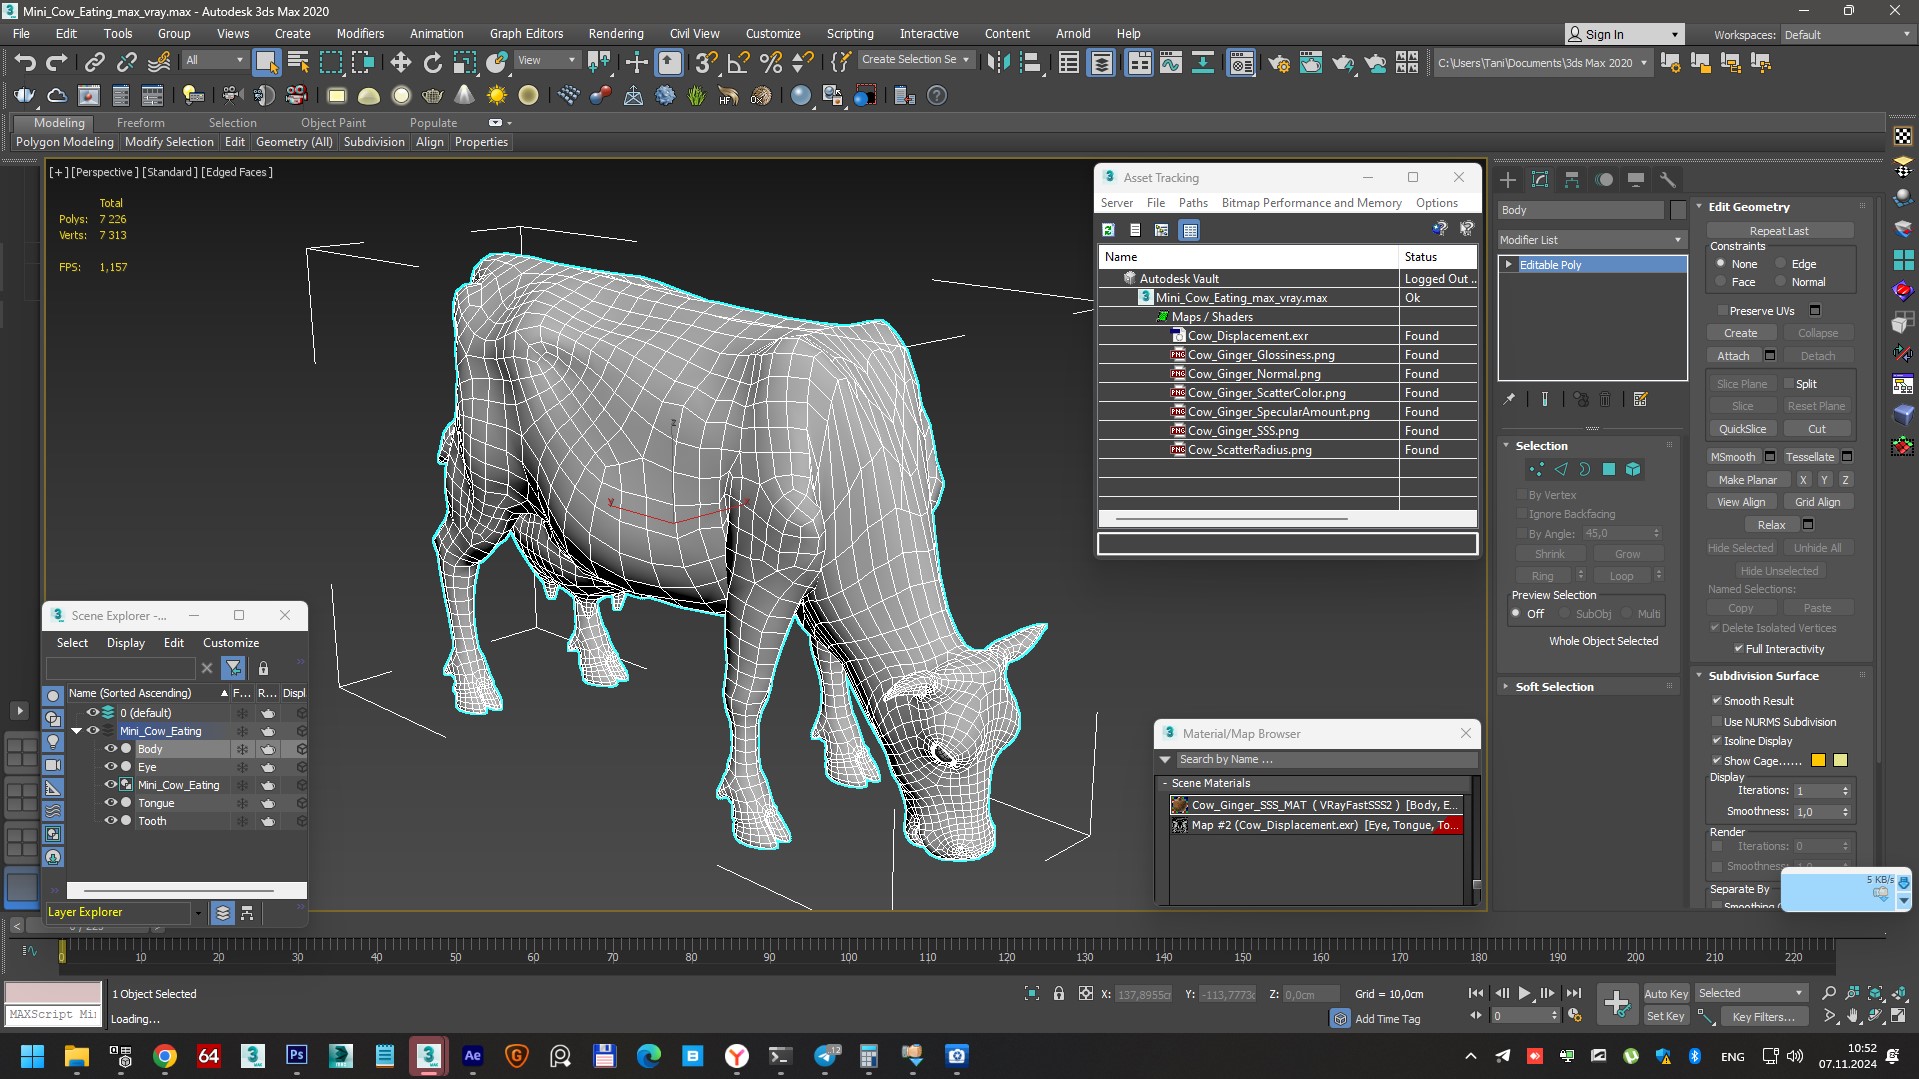Open the Create Selection Set dropdown
1919x1079 pixels.
click(915, 60)
